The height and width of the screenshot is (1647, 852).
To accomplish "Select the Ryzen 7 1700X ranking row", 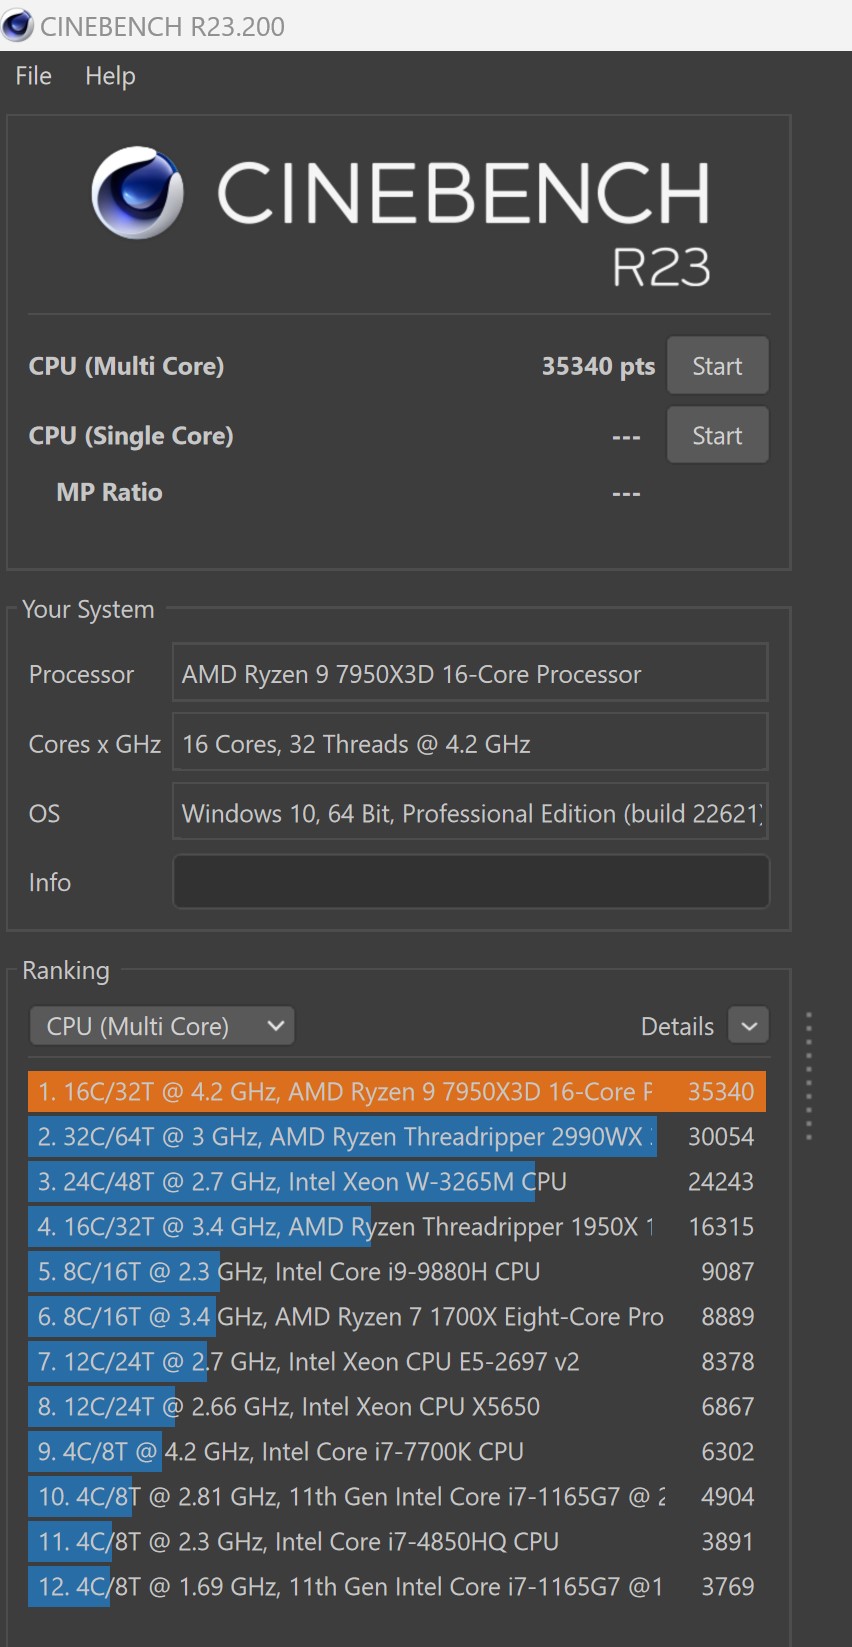I will click(397, 1317).
